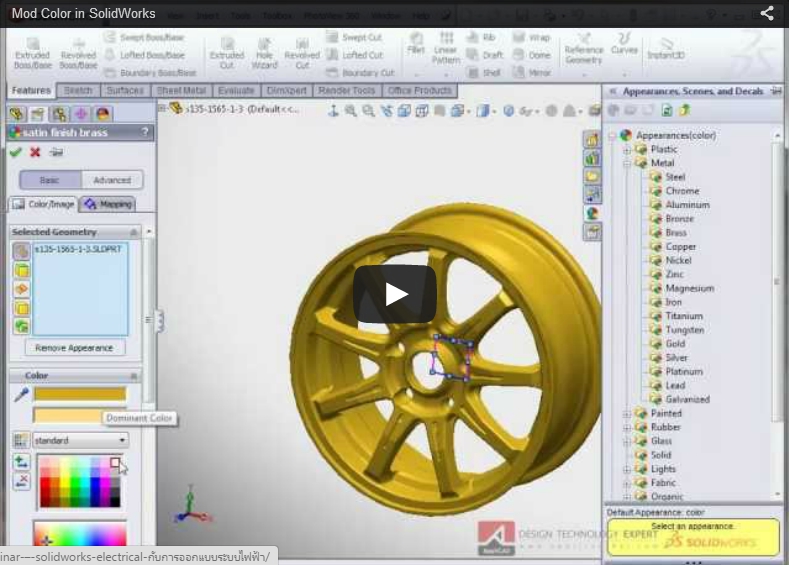Select the Color/Image tab
Viewport: 789px width, 565px height.
pos(43,204)
